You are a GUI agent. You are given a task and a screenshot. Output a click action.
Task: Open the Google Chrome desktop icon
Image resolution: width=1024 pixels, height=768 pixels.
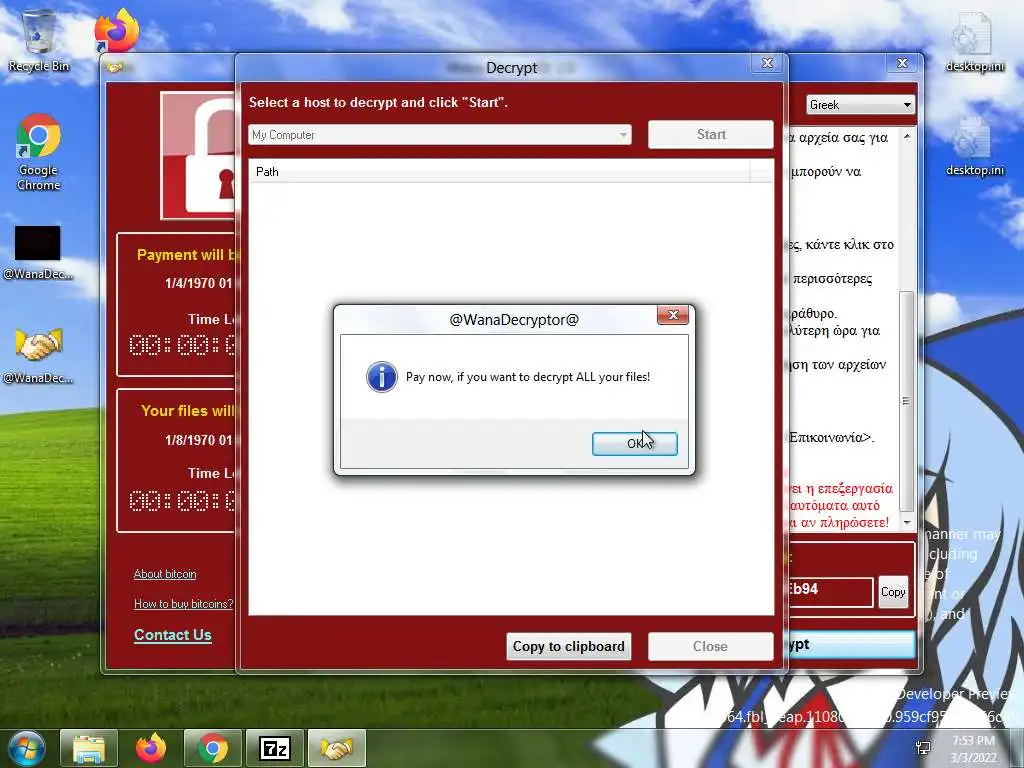(39, 152)
